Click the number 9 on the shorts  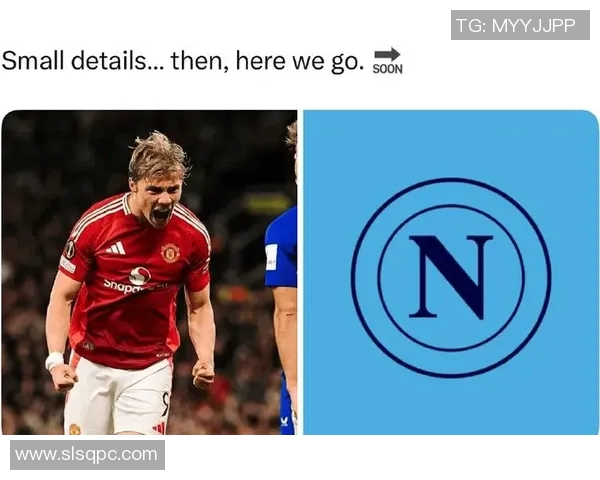tap(165, 404)
